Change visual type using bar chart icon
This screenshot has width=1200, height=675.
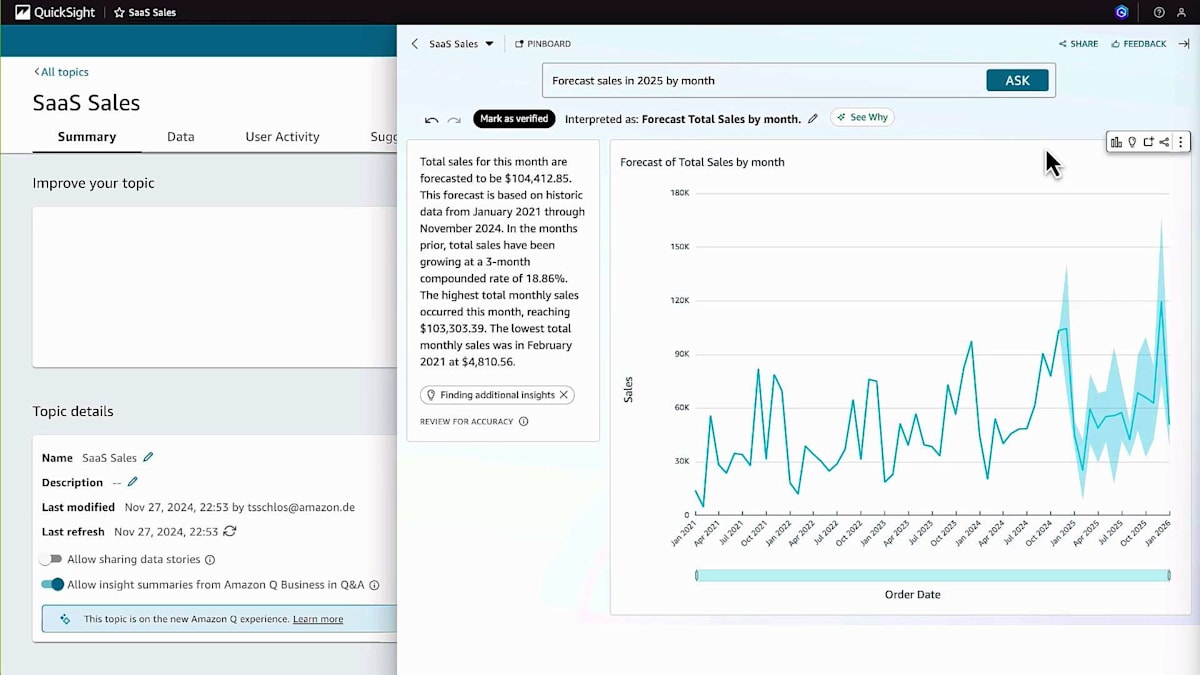pos(1117,142)
